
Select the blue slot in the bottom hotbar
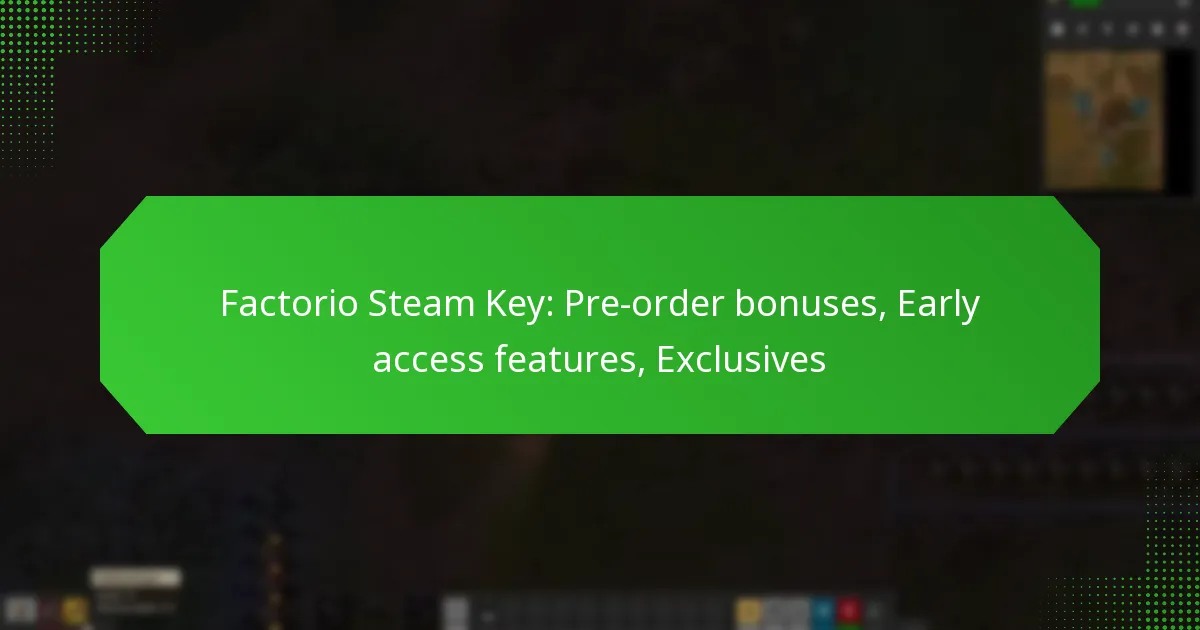(x=822, y=612)
